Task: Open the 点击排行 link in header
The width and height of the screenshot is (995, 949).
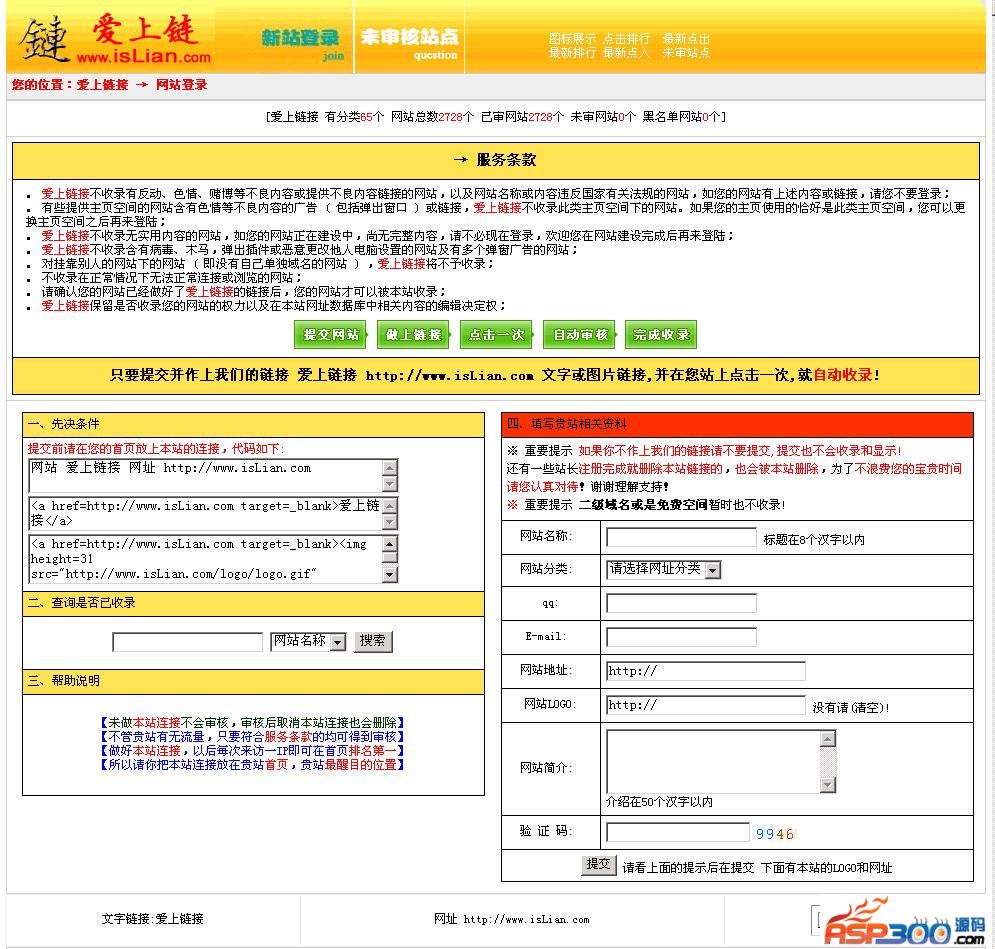Action: tap(626, 39)
